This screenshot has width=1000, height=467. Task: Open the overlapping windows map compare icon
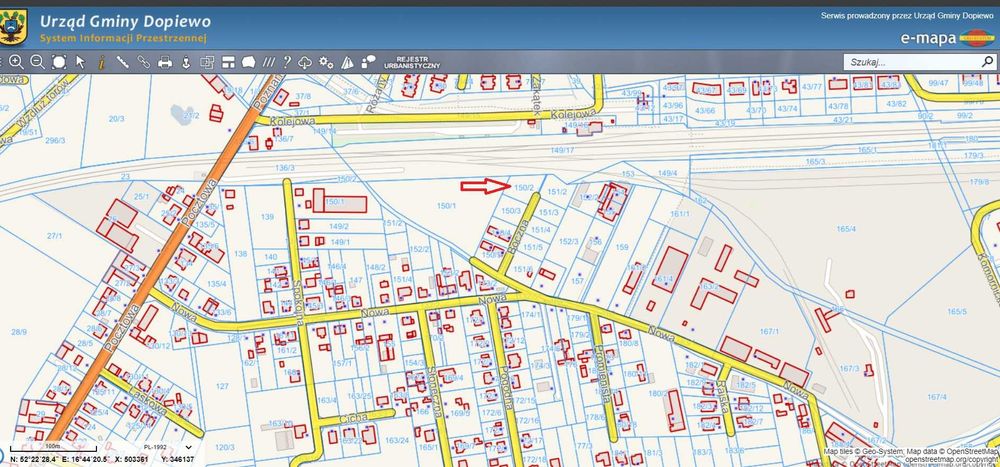pos(207,62)
